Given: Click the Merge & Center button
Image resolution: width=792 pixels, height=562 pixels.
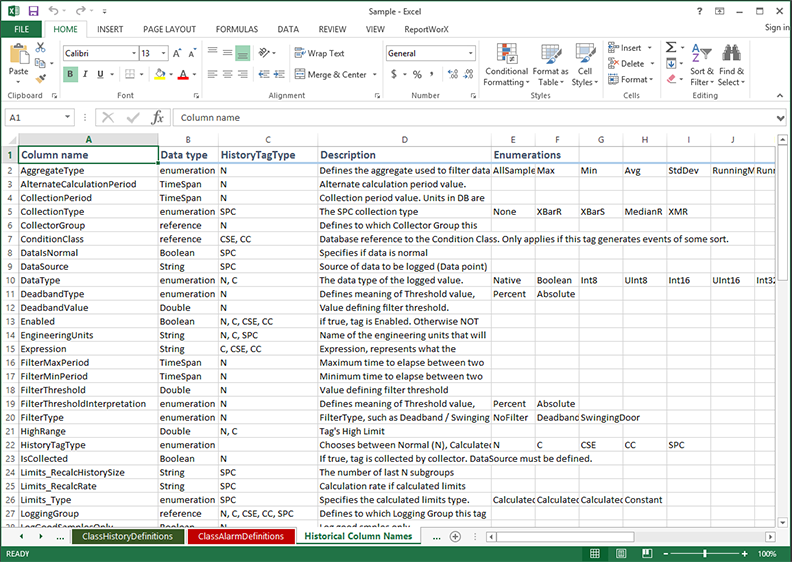Looking at the screenshot, I should tap(331, 74).
